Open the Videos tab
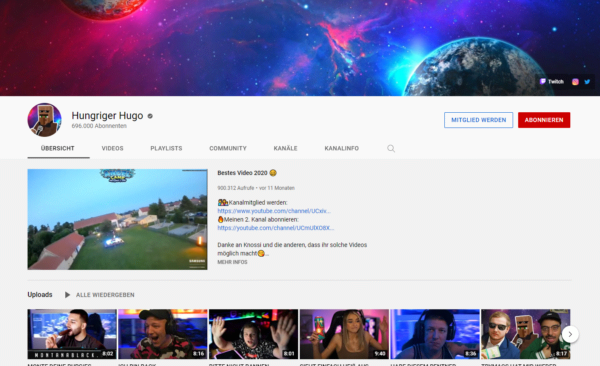 click(x=112, y=148)
